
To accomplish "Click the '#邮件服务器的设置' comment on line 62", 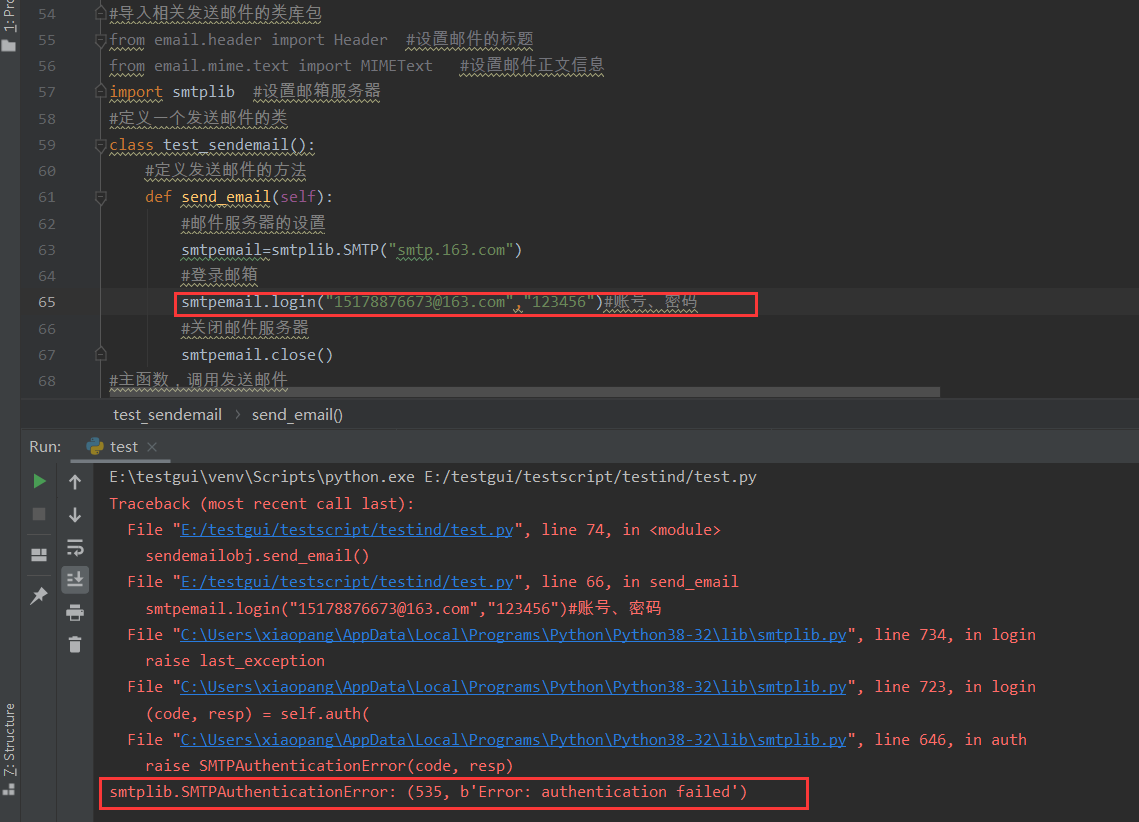I will coord(254,224).
